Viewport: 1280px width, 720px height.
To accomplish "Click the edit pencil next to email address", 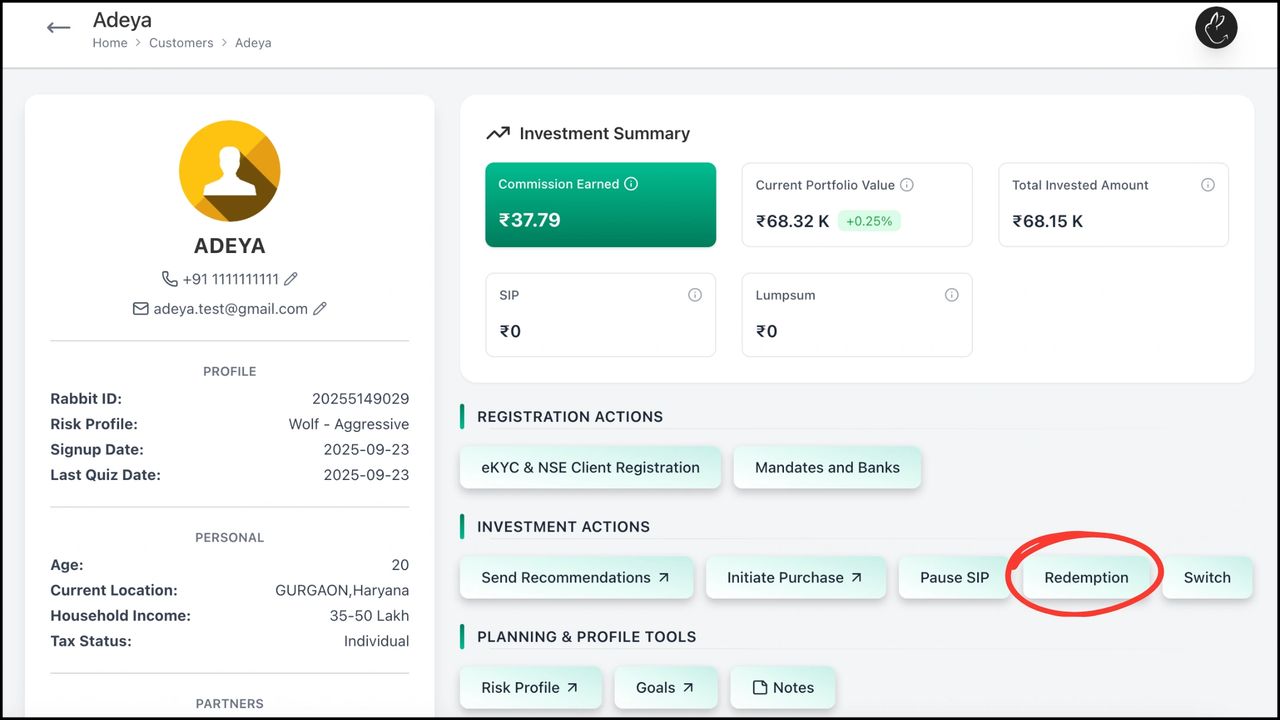I will 320,309.
